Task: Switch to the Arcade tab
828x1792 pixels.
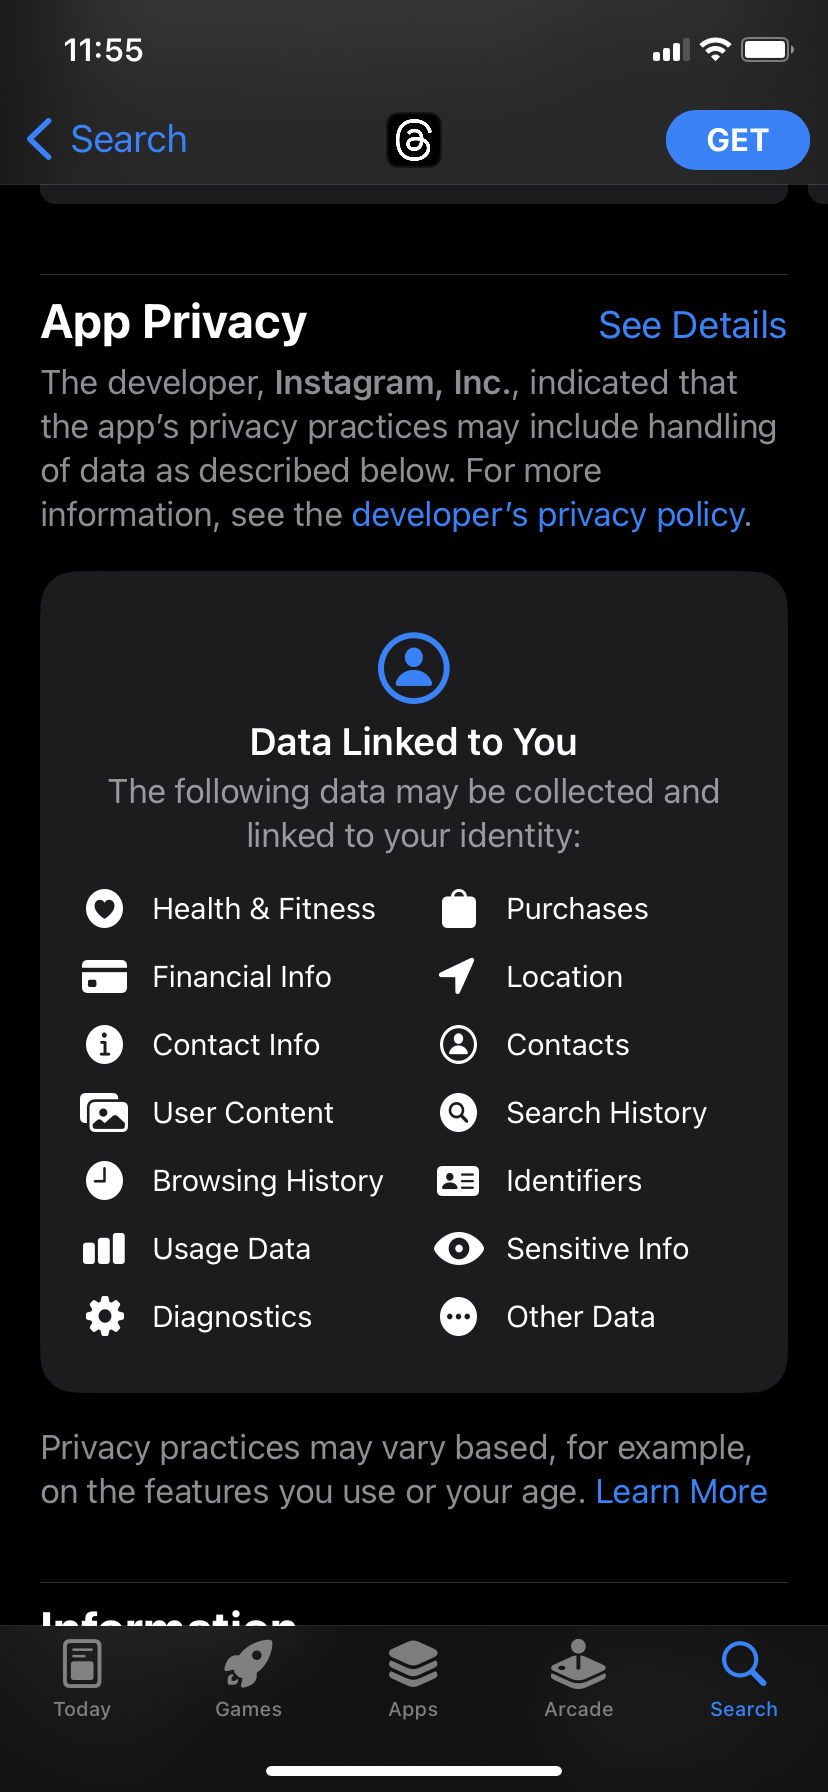Action: click(578, 1678)
